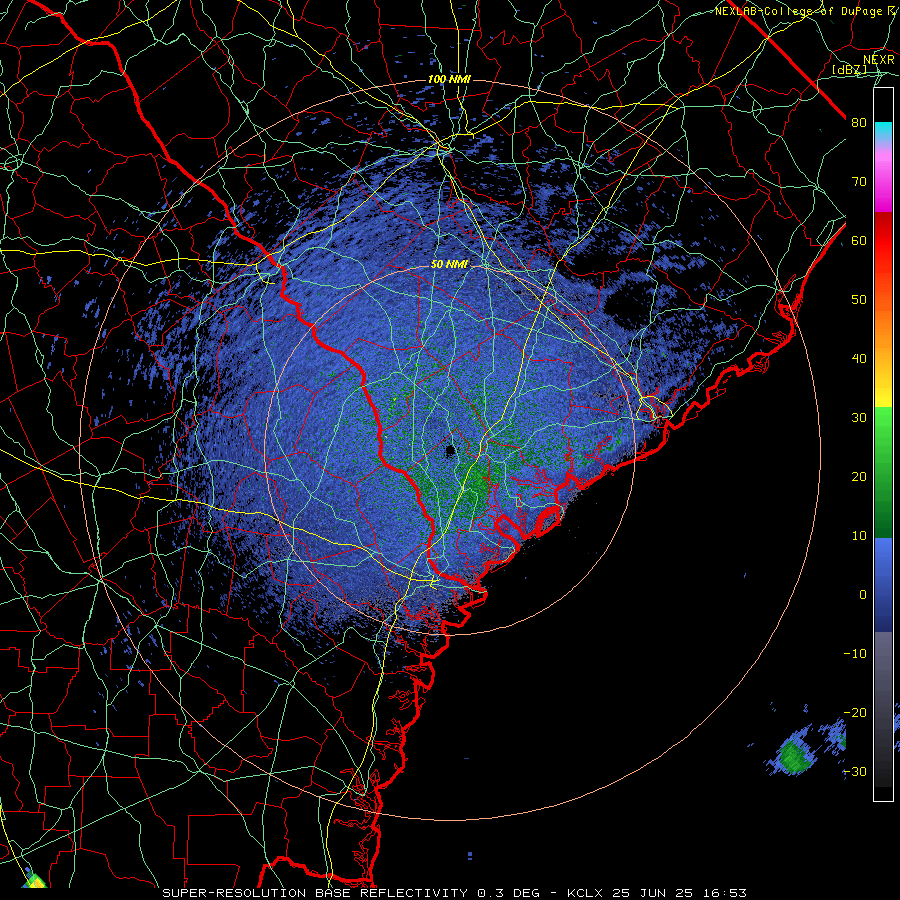900x900 pixels.
Task: Click the 0 value on the dBZ scale
Action: pyautogui.click(x=863, y=595)
